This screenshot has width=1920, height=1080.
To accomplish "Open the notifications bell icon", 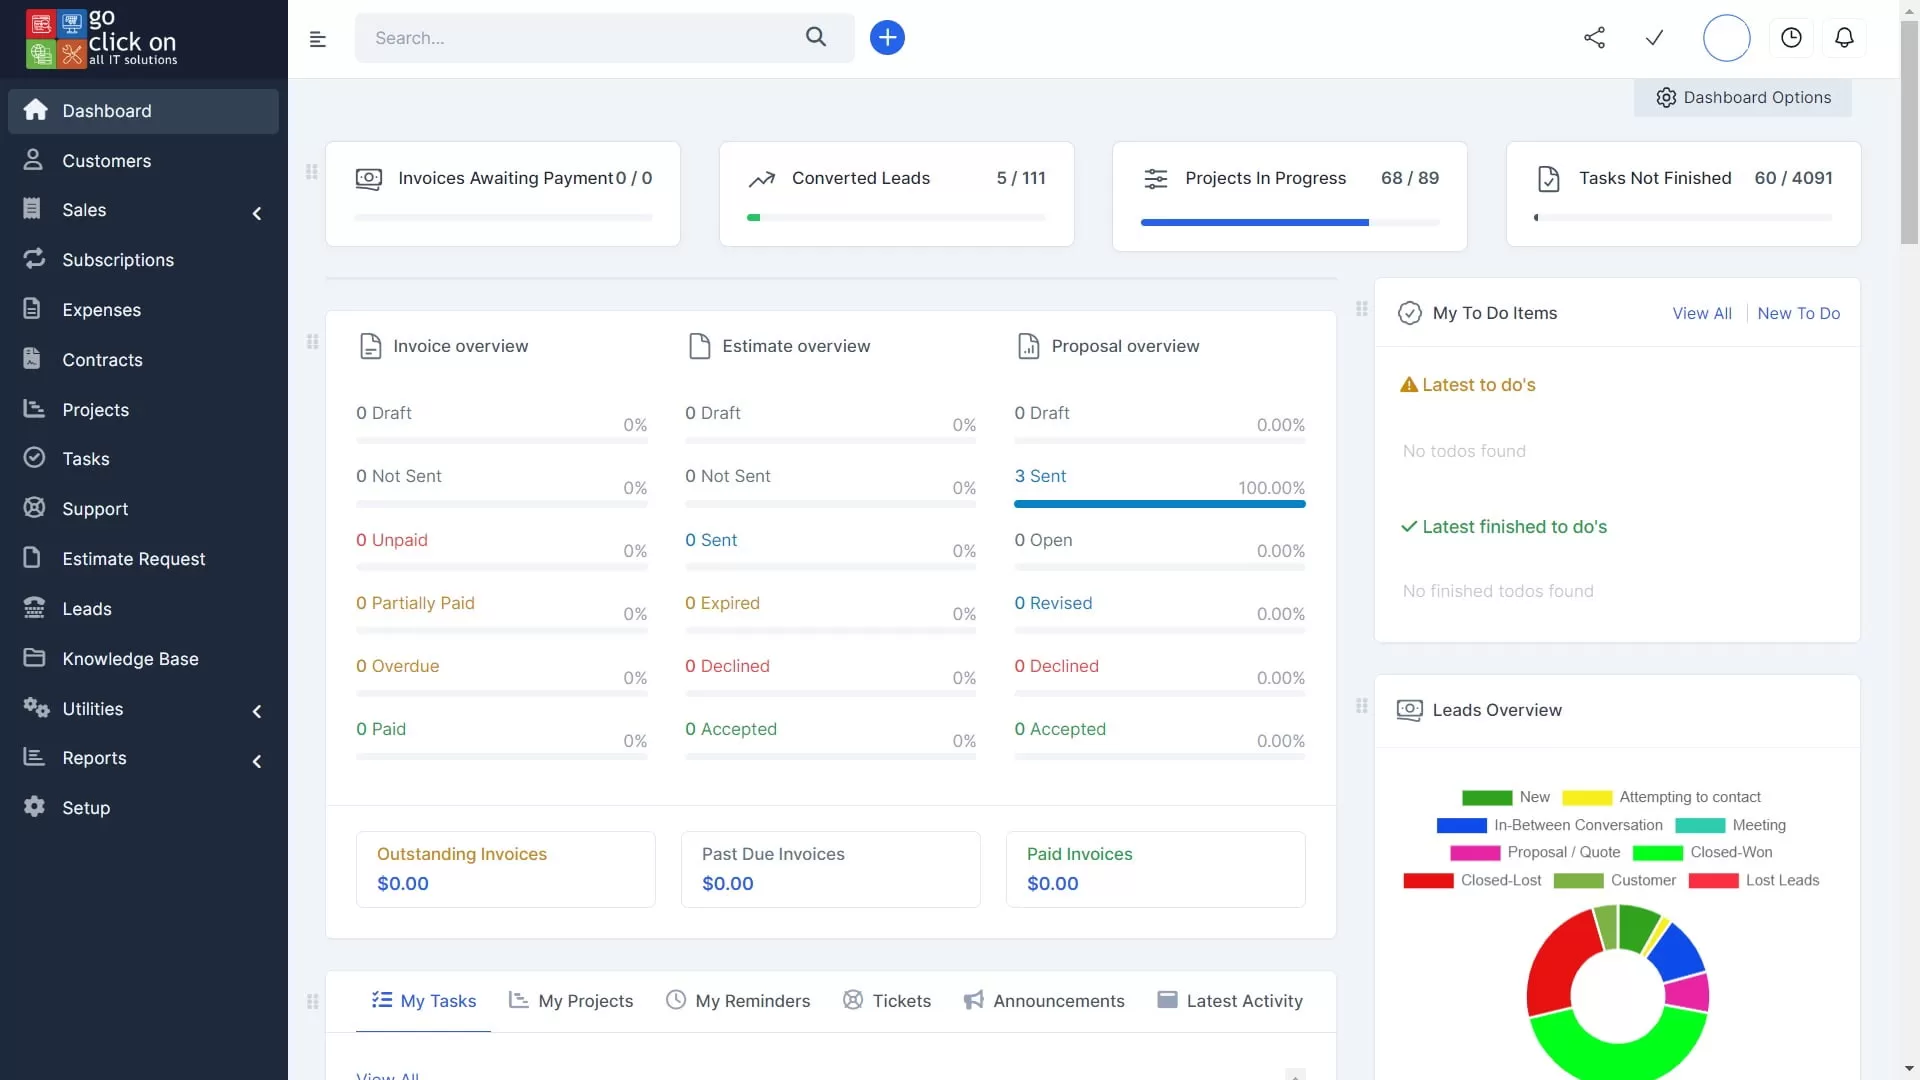I will pos(1844,38).
